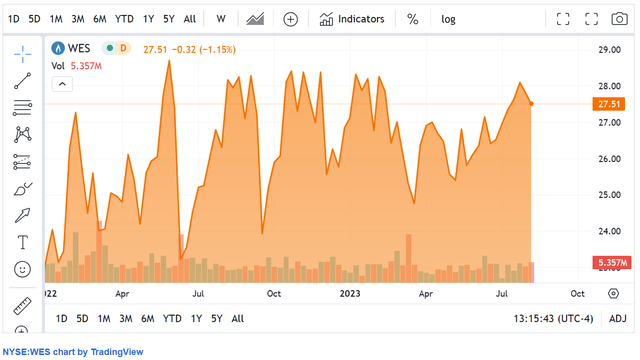Image resolution: width=640 pixels, height=360 pixels.
Task: Click the compare or add symbol button
Action: [291, 19]
